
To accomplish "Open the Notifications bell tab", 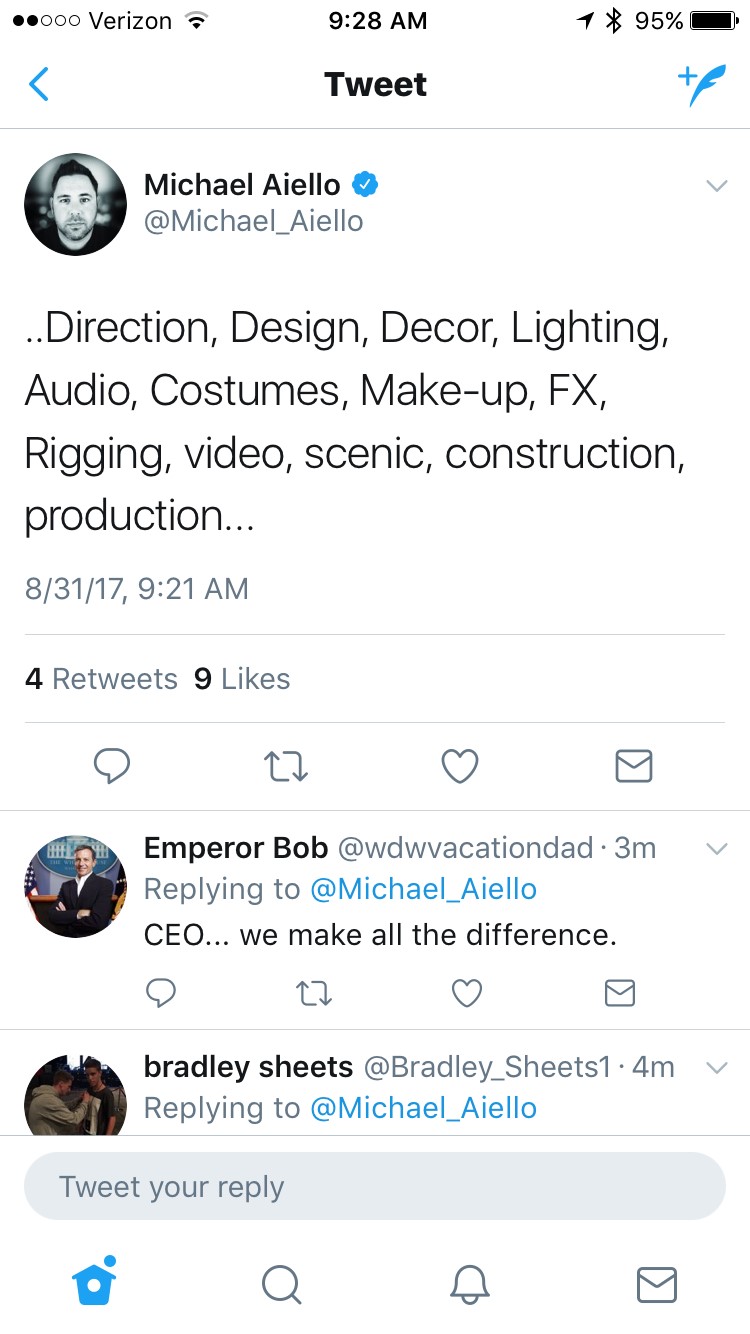I will coord(469,1284).
